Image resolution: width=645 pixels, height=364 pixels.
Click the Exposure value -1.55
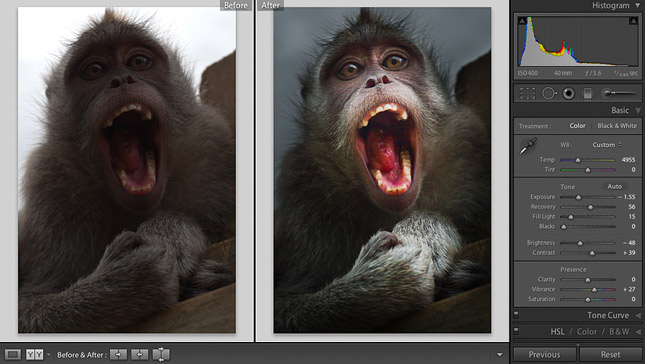pyautogui.click(x=626, y=197)
